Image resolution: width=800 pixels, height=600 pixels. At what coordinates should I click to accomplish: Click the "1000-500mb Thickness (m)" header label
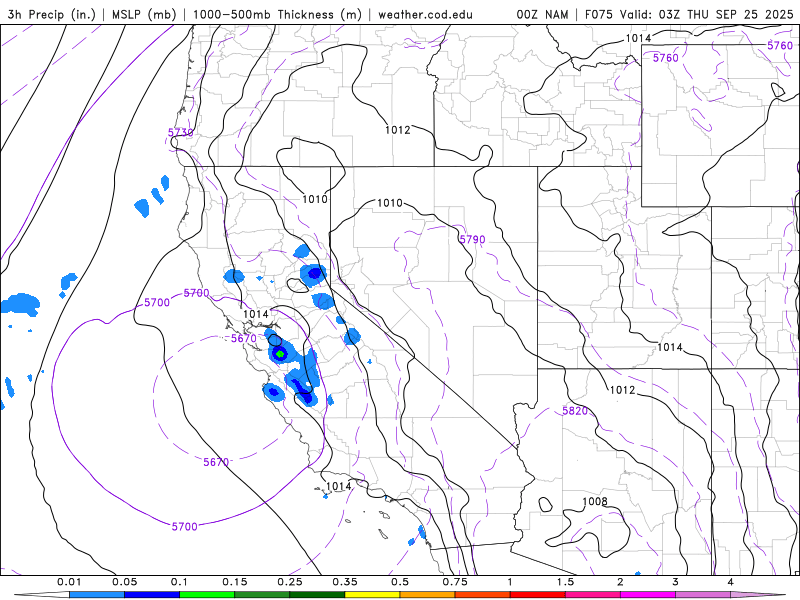(277, 14)
